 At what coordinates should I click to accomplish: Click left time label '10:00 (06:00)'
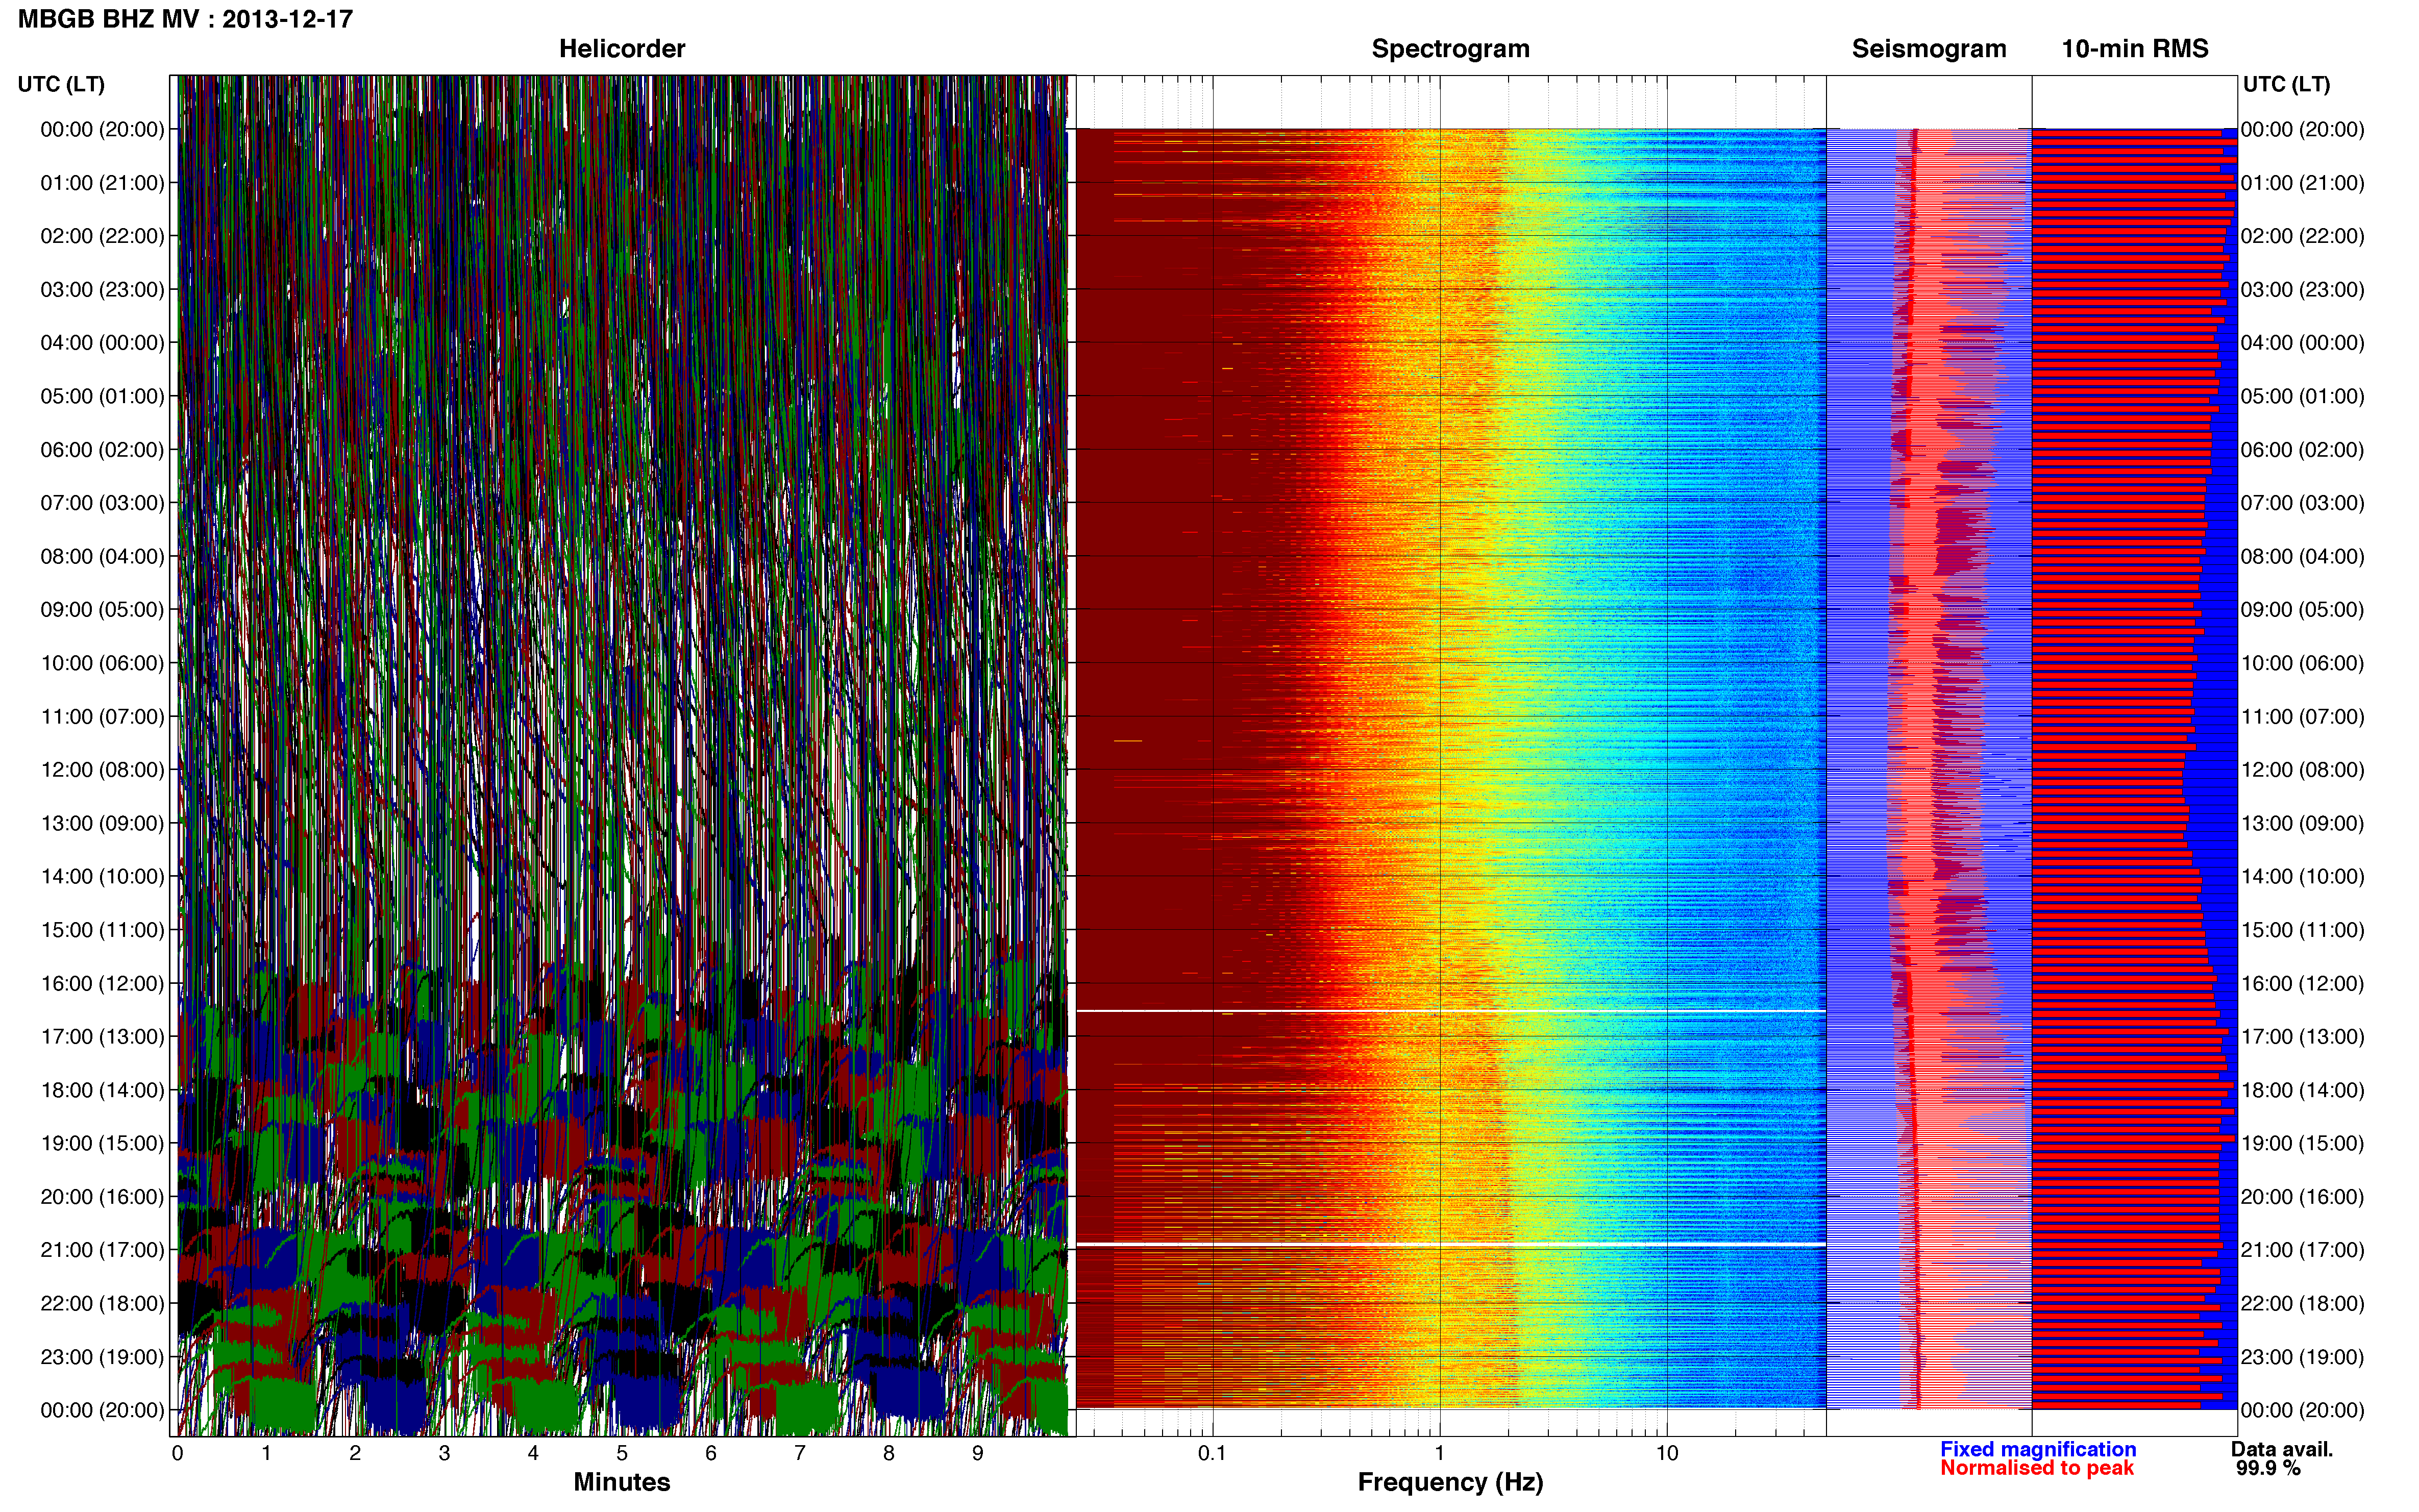click(102, 663)
